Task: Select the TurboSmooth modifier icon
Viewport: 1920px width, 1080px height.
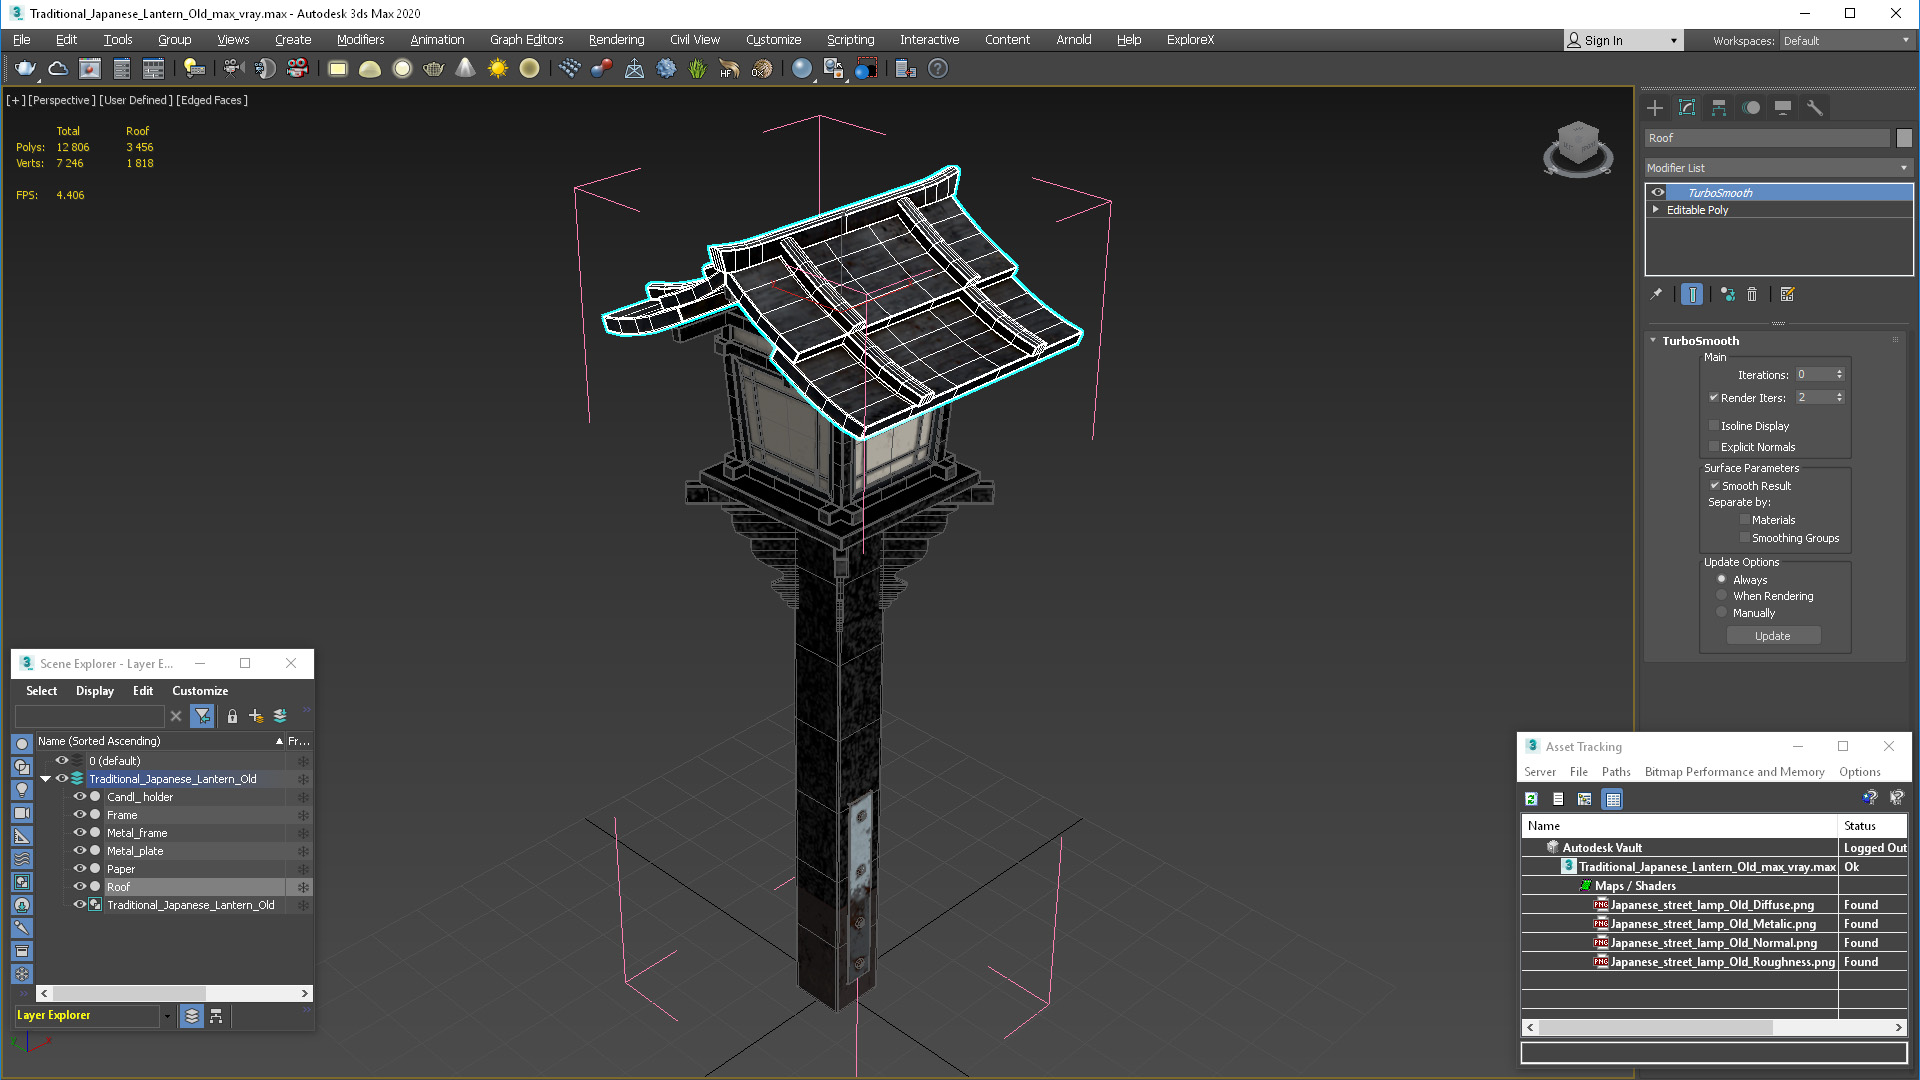Action: tap(1659, 191)
